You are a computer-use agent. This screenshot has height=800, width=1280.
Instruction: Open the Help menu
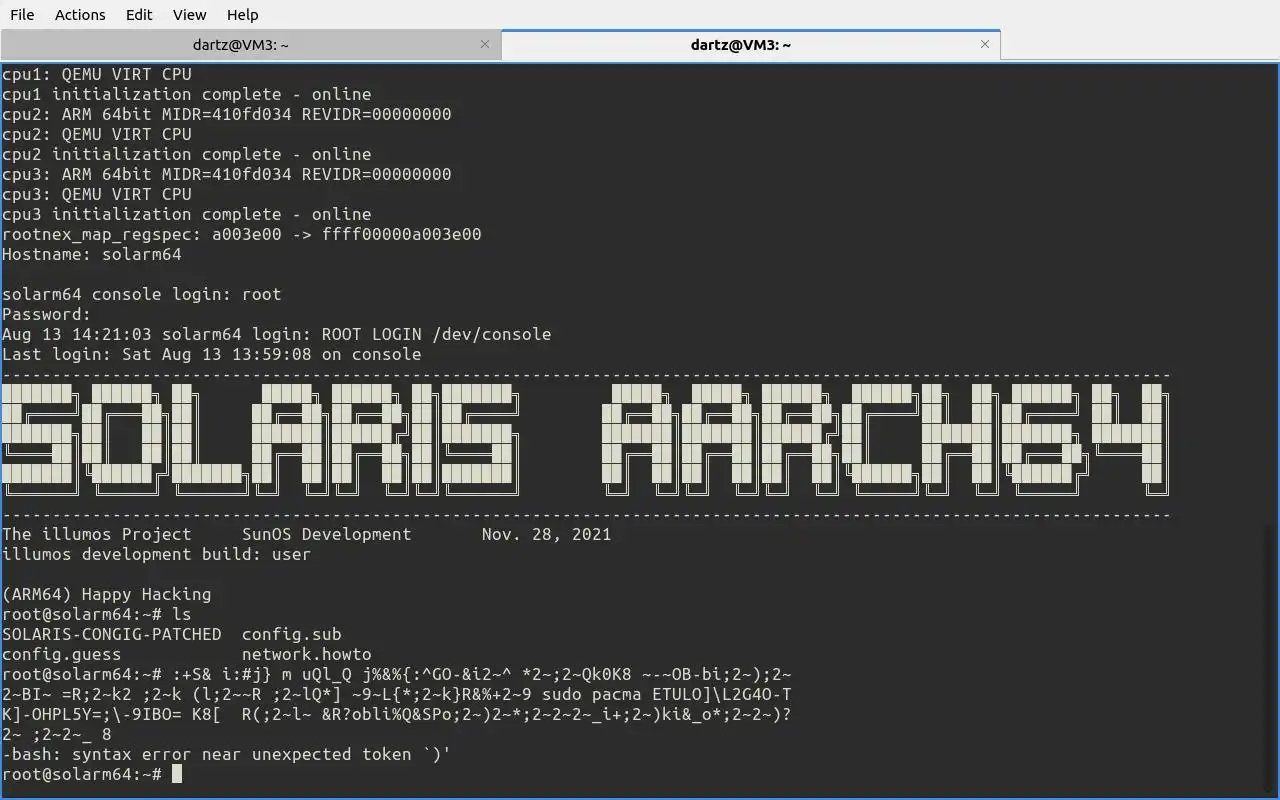click(242, 14)
